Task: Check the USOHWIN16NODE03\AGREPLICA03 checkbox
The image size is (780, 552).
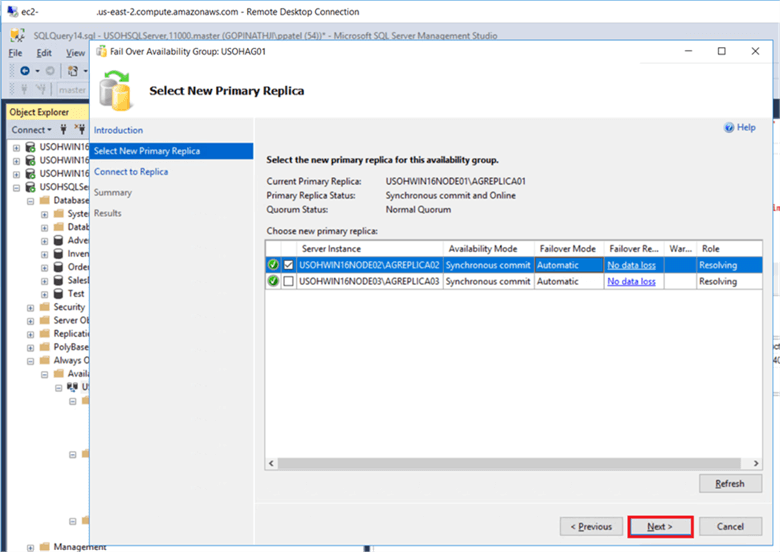Action: [x=289, y=281]
